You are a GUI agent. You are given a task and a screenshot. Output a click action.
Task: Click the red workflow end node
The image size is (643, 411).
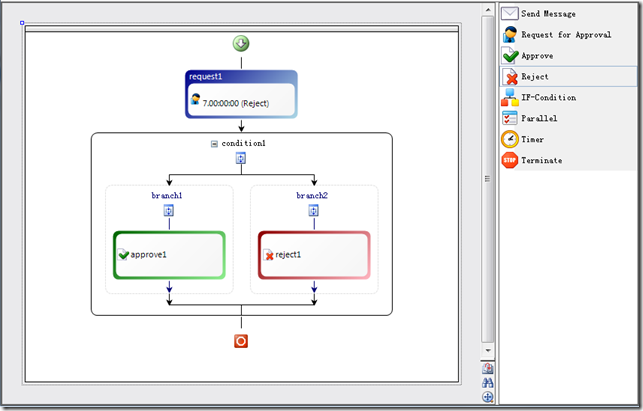click(x=241, y=341)
